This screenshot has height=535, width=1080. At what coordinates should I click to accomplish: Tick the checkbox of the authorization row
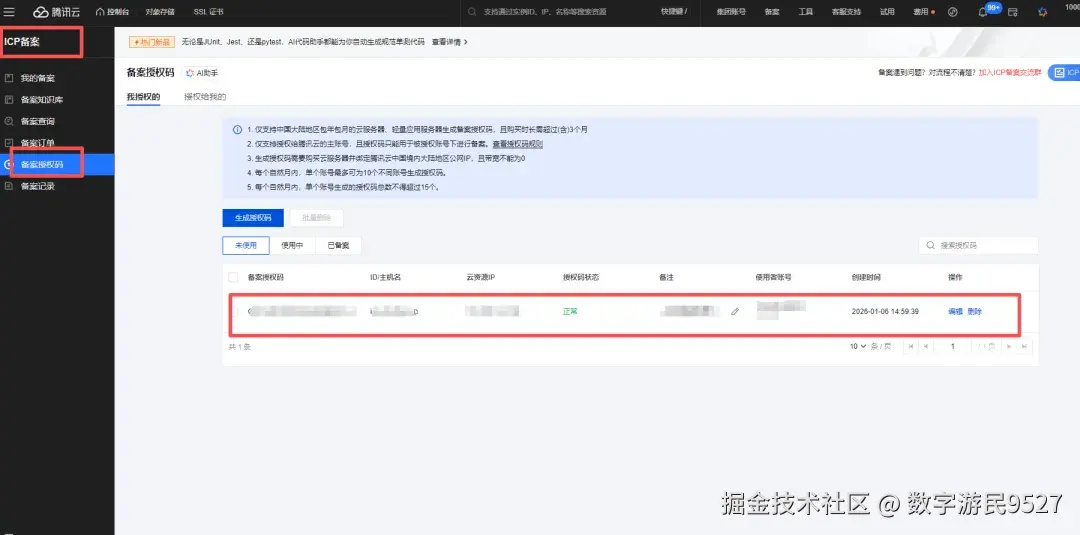click(233, 312)
